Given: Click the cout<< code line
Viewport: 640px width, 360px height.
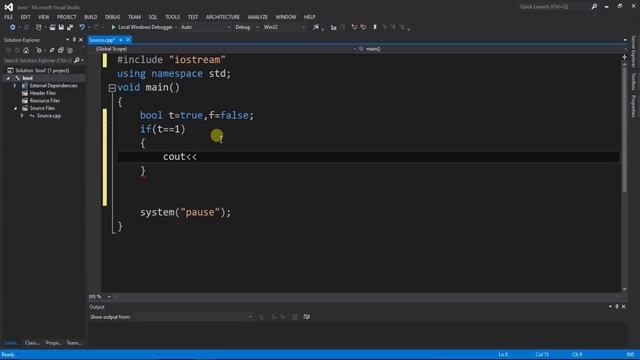Looking at the screenshot, I should point(180,157).
